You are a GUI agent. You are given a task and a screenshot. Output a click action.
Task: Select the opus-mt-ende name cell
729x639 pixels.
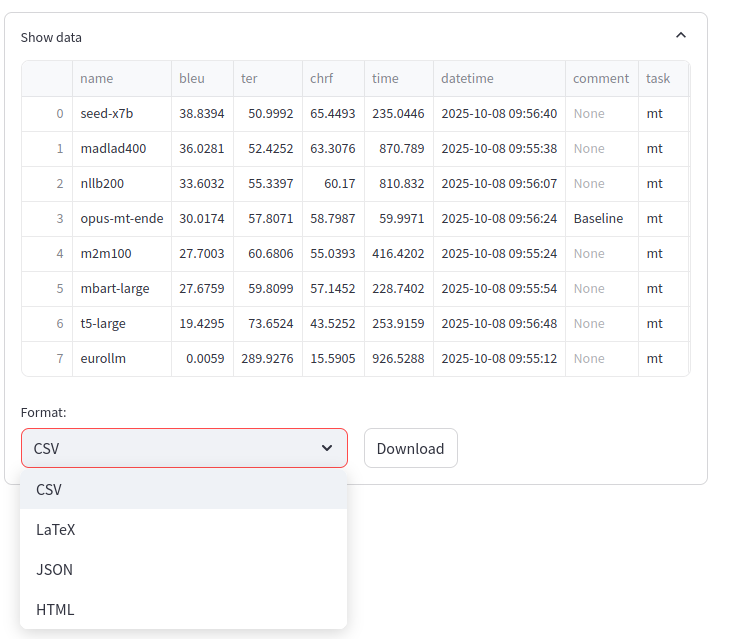click(121, 219)
